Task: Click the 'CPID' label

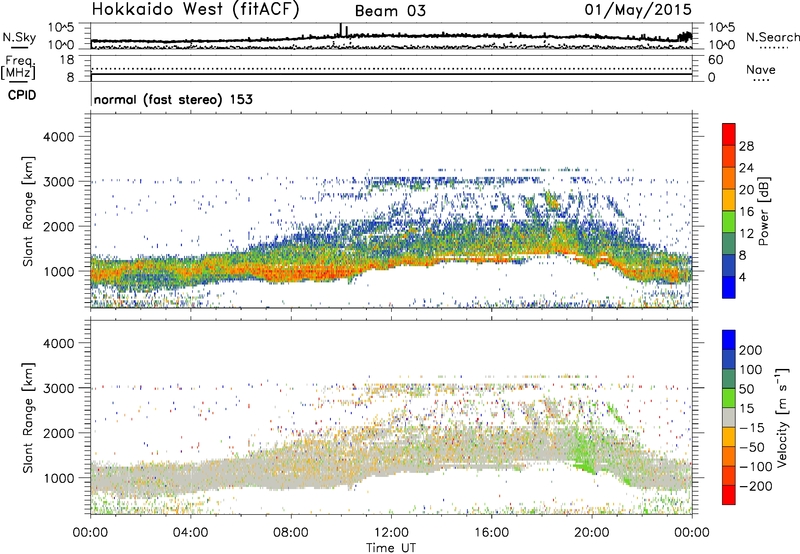Action: coord(22,95)
